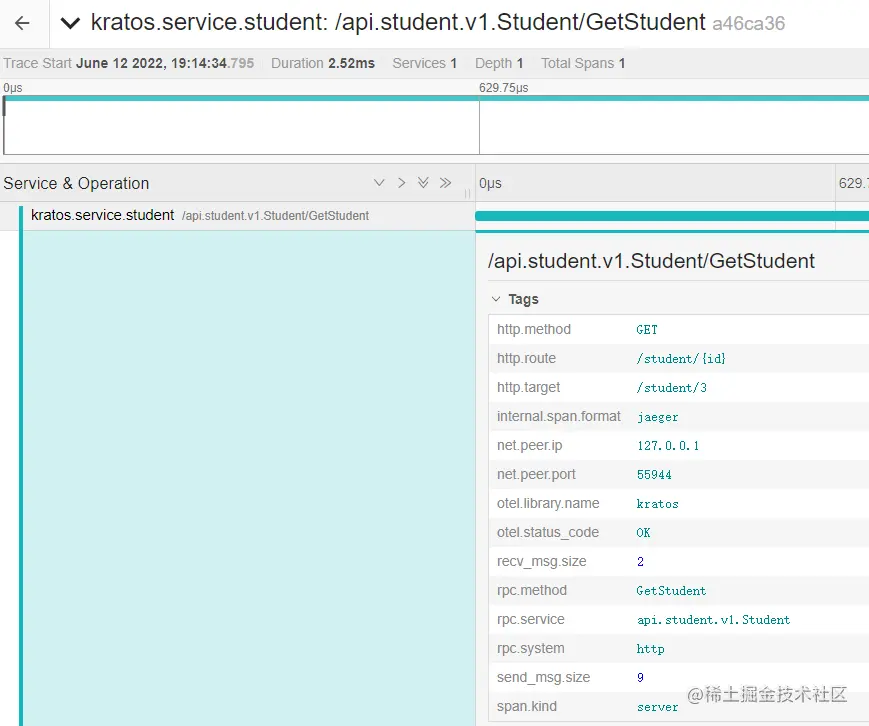Click the recv_msg.size tag row

(679, 561)
